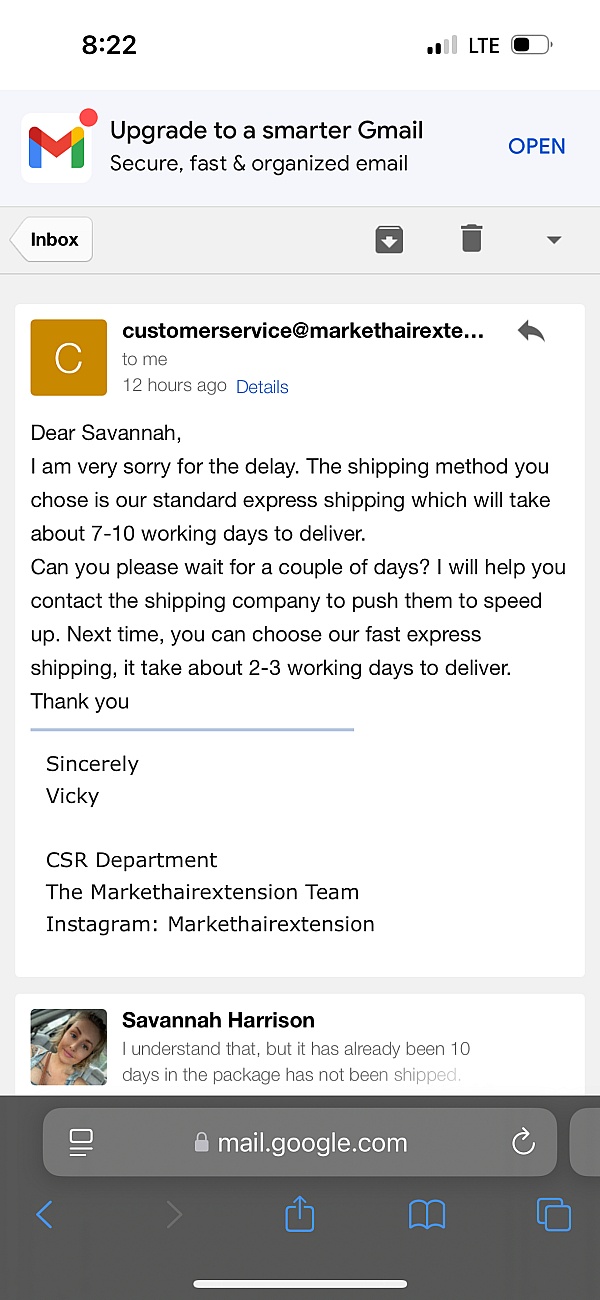Open Savannah Harrison's profile photo

(69, 1046)
